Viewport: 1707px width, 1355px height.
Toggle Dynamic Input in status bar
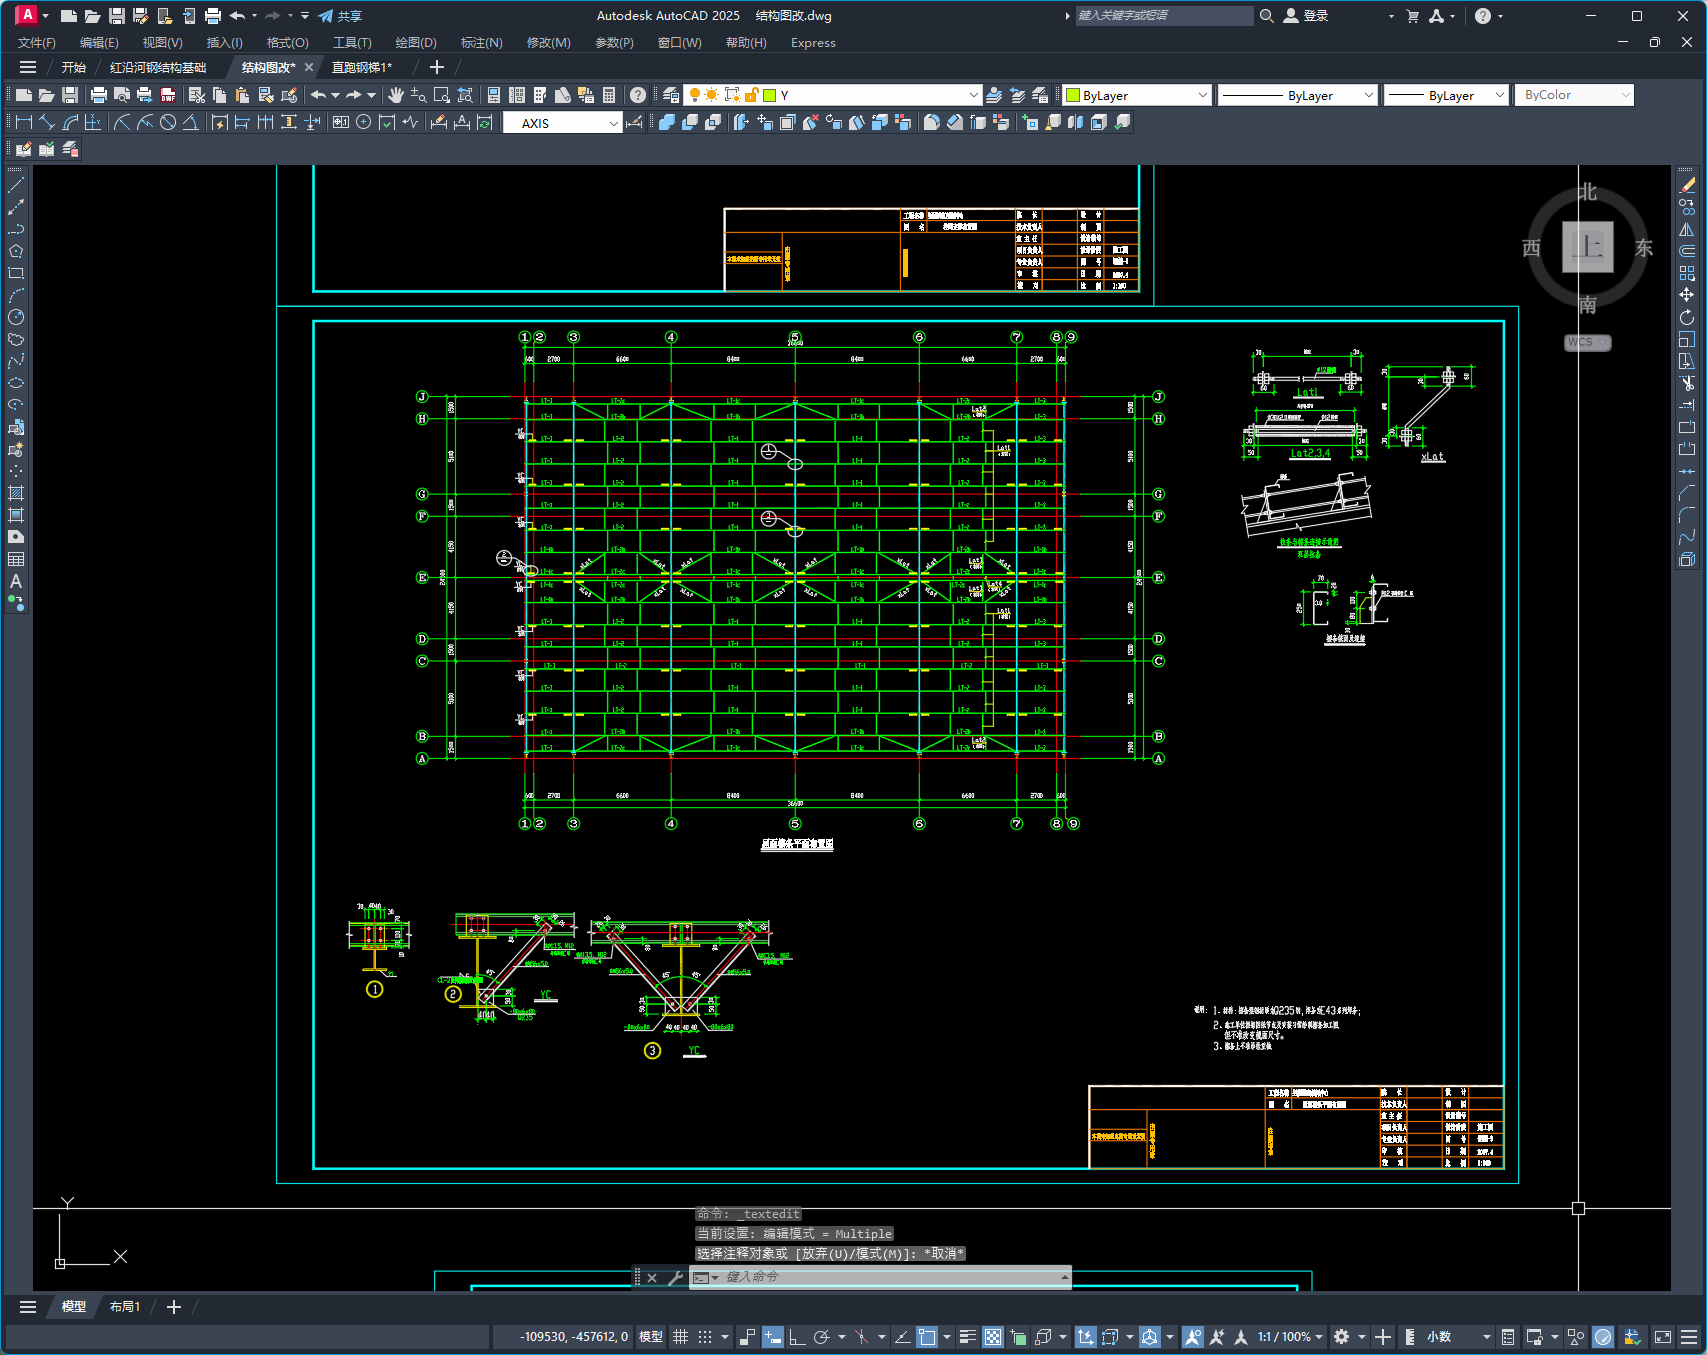click(x=773, y=1337)
